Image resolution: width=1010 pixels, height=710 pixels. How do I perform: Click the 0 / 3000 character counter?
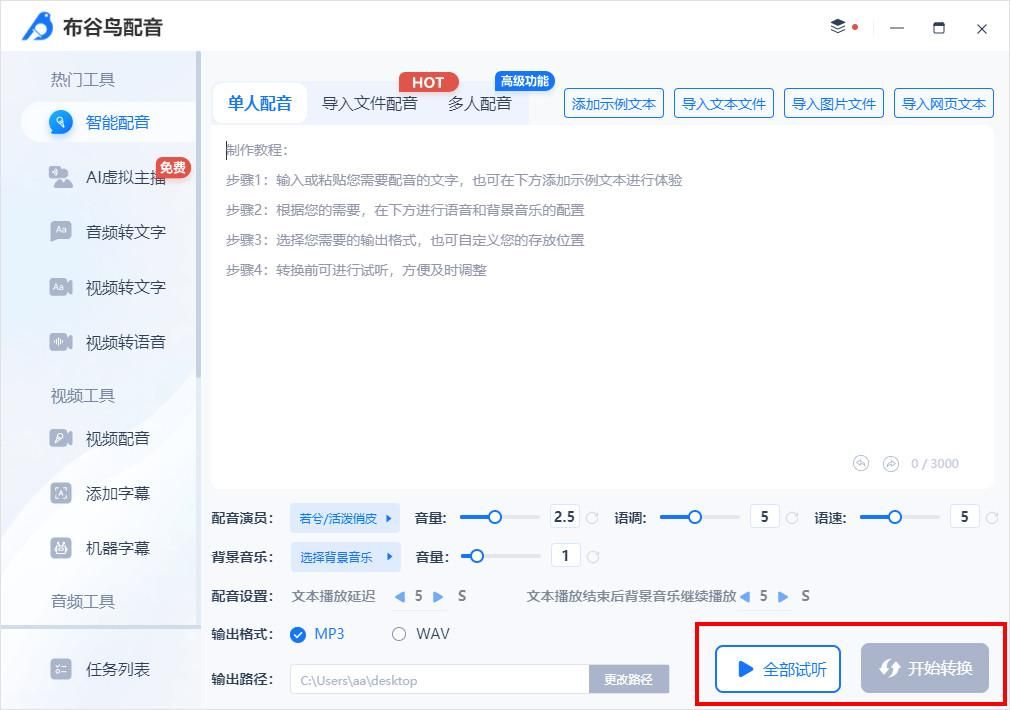(935, 464)
